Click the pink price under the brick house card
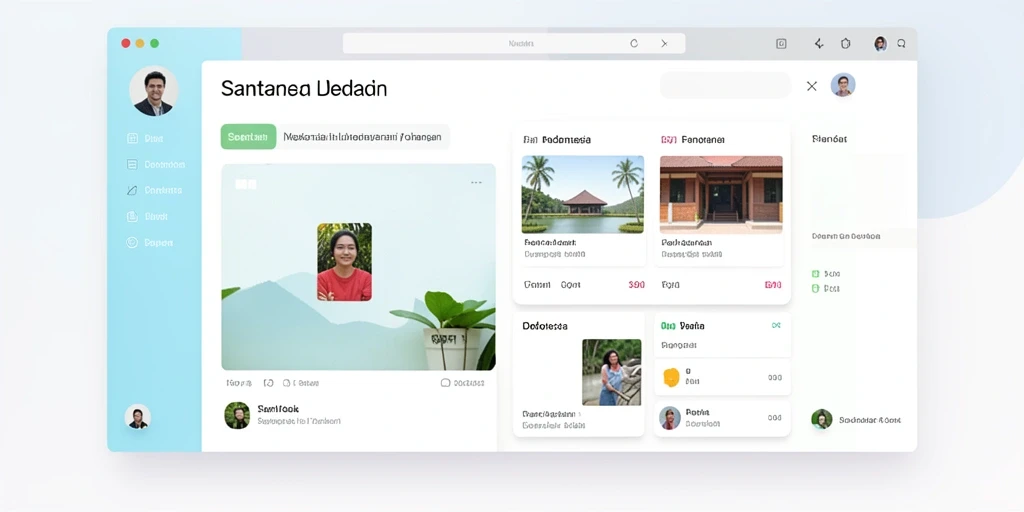The height and width of the screenshot is (512, 1024). click(x=773, y=285)
